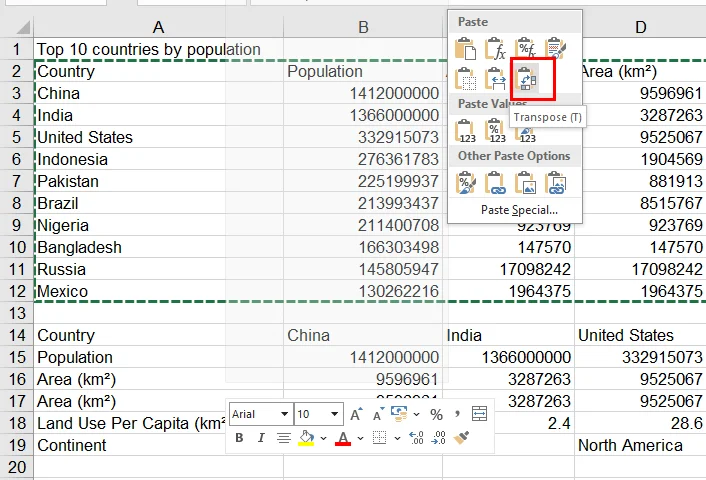This screenshot has width=706, height=480.
Task: Open the font size dropdown
Action: click(x=333, y=414)
